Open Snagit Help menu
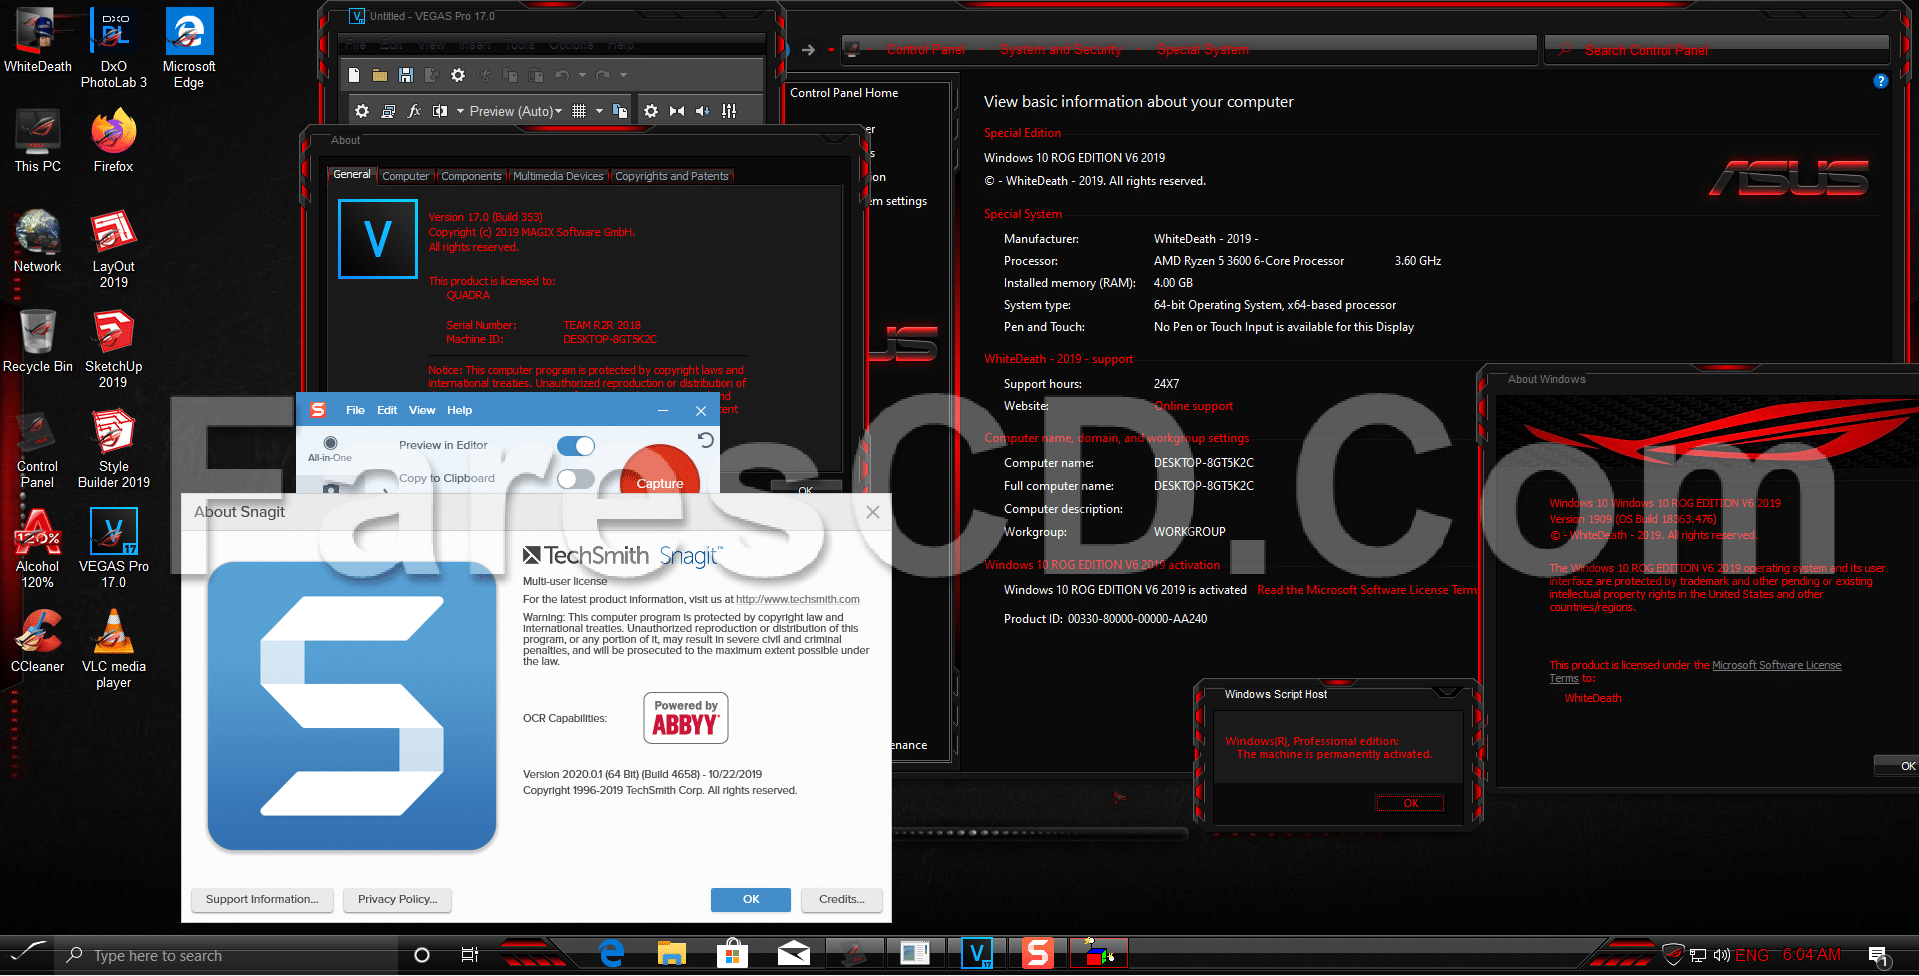The width and height of the screenshot is (1919, 976). coord(459,410)
